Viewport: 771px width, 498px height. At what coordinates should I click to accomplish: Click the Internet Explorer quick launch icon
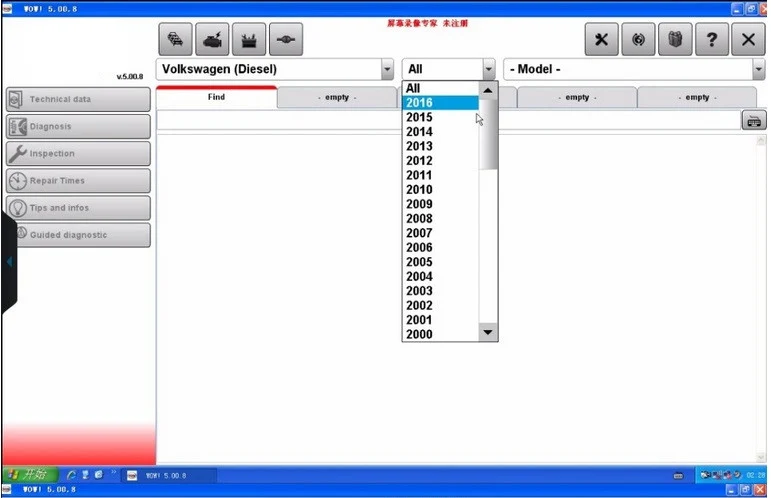tap(71, 475)
